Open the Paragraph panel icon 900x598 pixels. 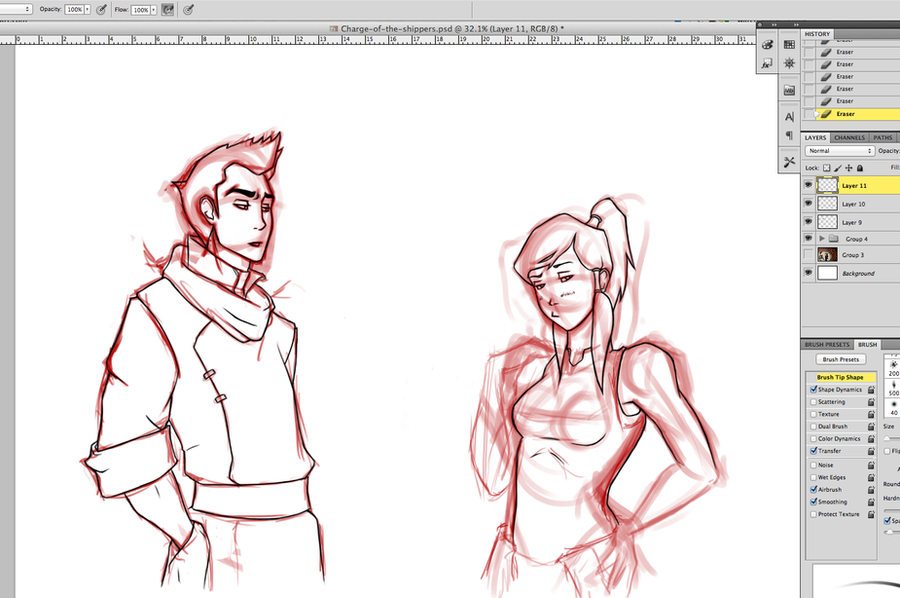click(x=789, y=135)
